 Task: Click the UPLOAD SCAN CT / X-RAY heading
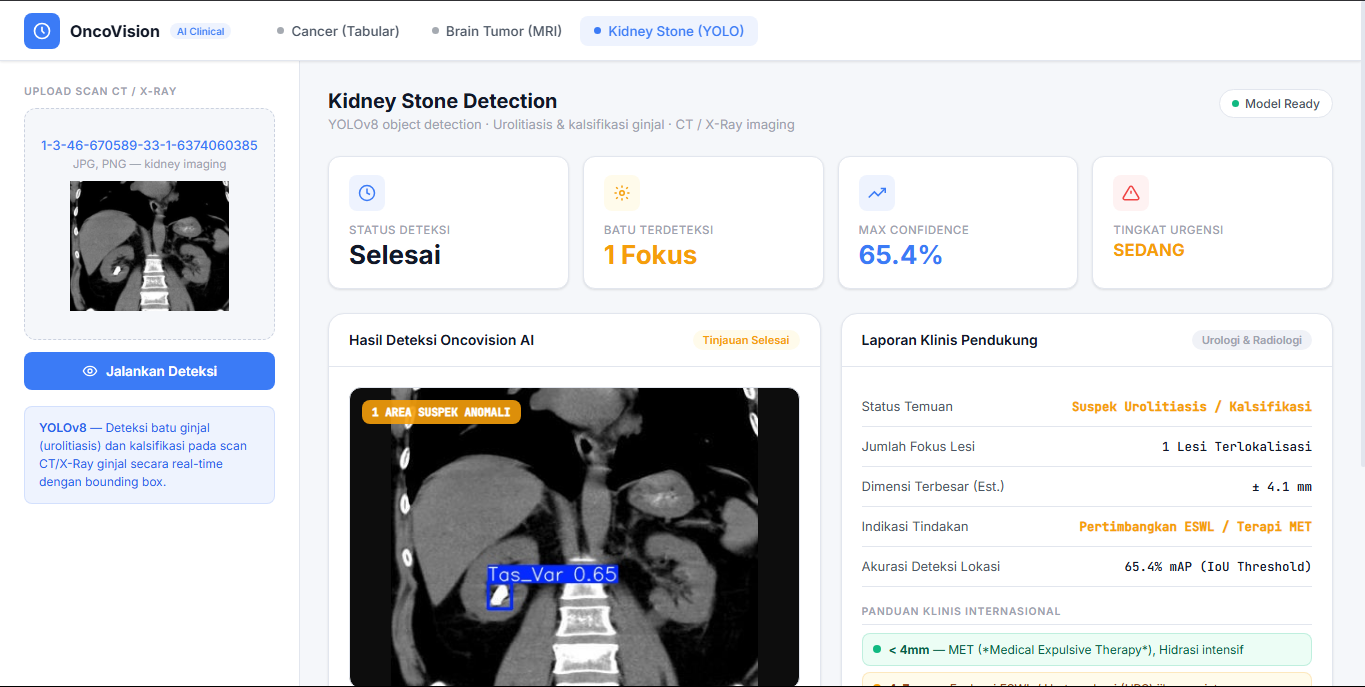100,91
